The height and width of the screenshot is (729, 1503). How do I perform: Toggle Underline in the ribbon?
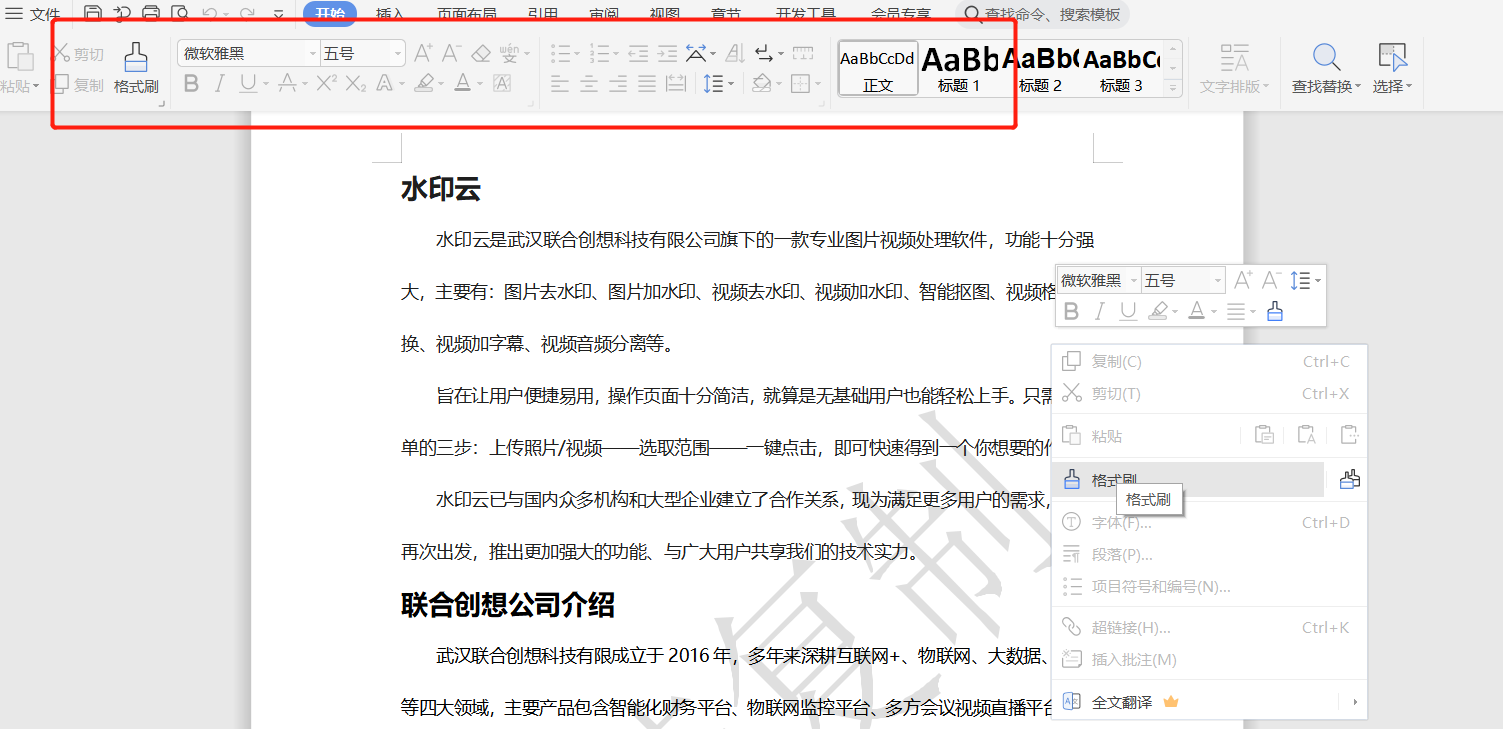tap(247, 84)
